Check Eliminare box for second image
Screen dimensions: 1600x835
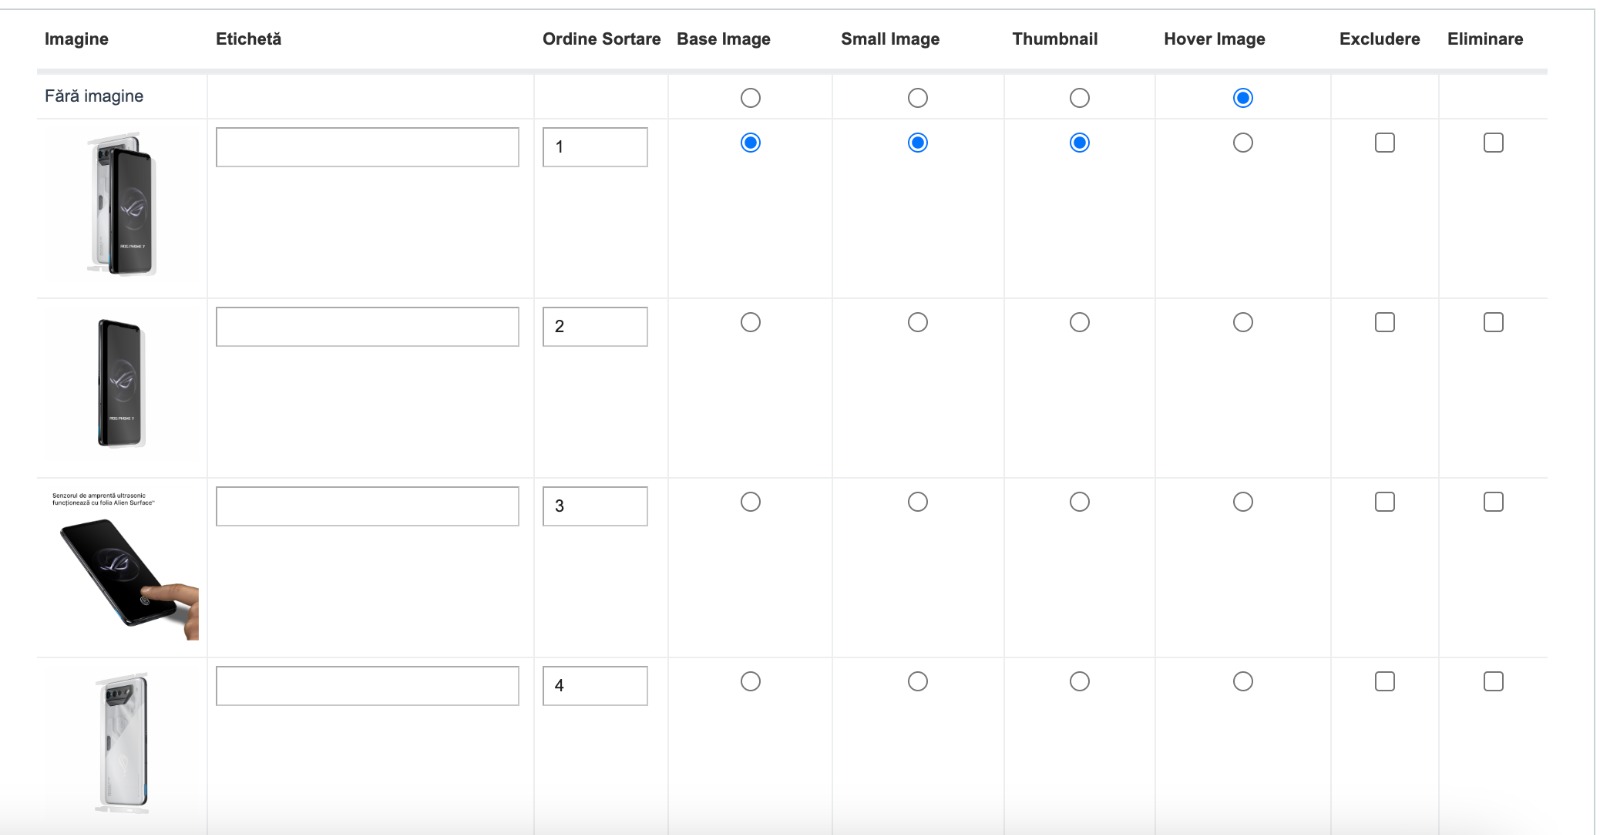click(1493, 322)
